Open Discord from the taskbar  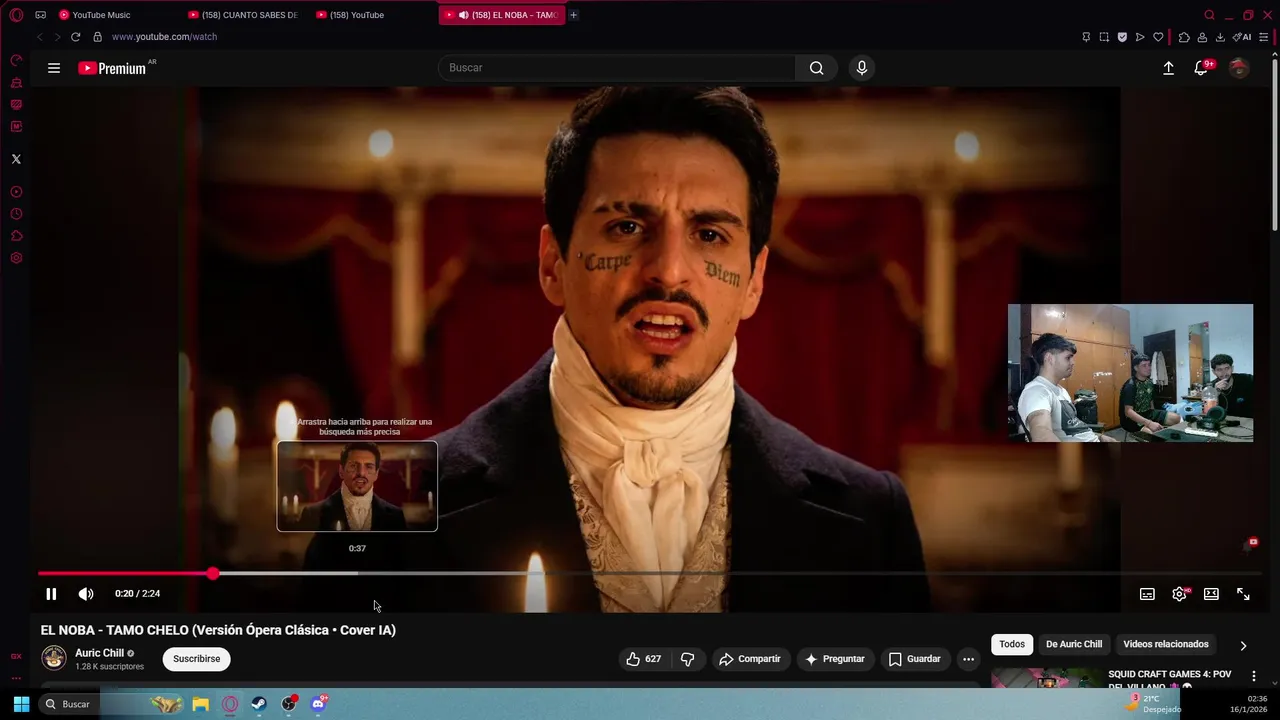[x=319, y=704]
